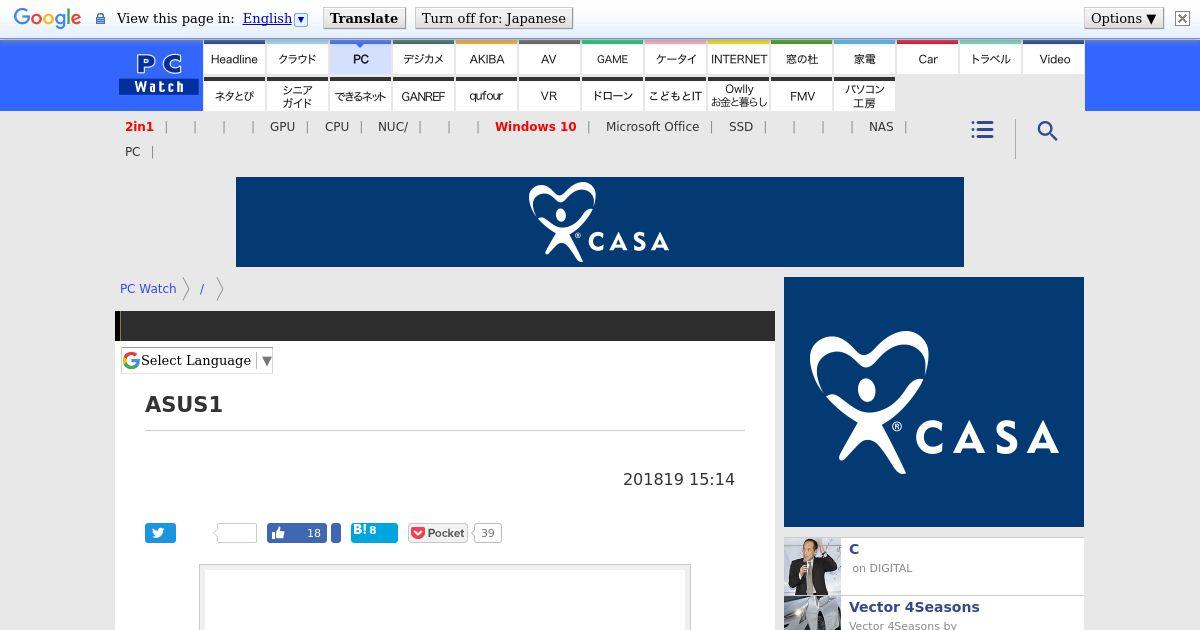This screenshot has width=1200, height=630.
Task: Open the FMV tab
Action: click(801, 95)
